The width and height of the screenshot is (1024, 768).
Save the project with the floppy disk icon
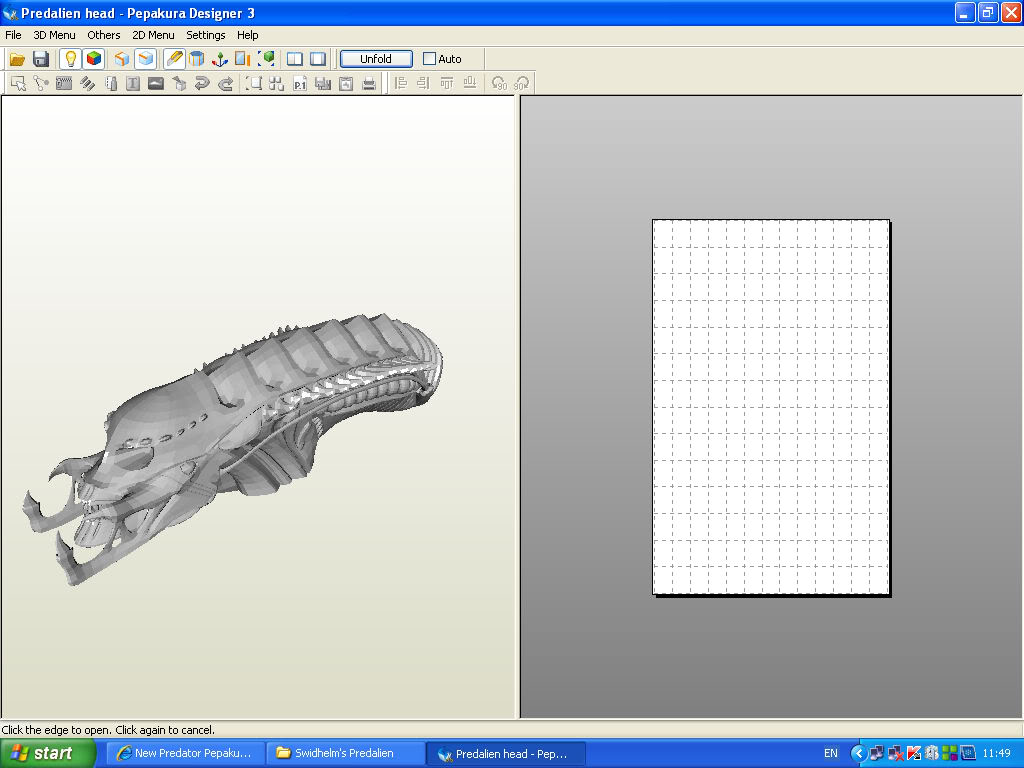[41, 59]
